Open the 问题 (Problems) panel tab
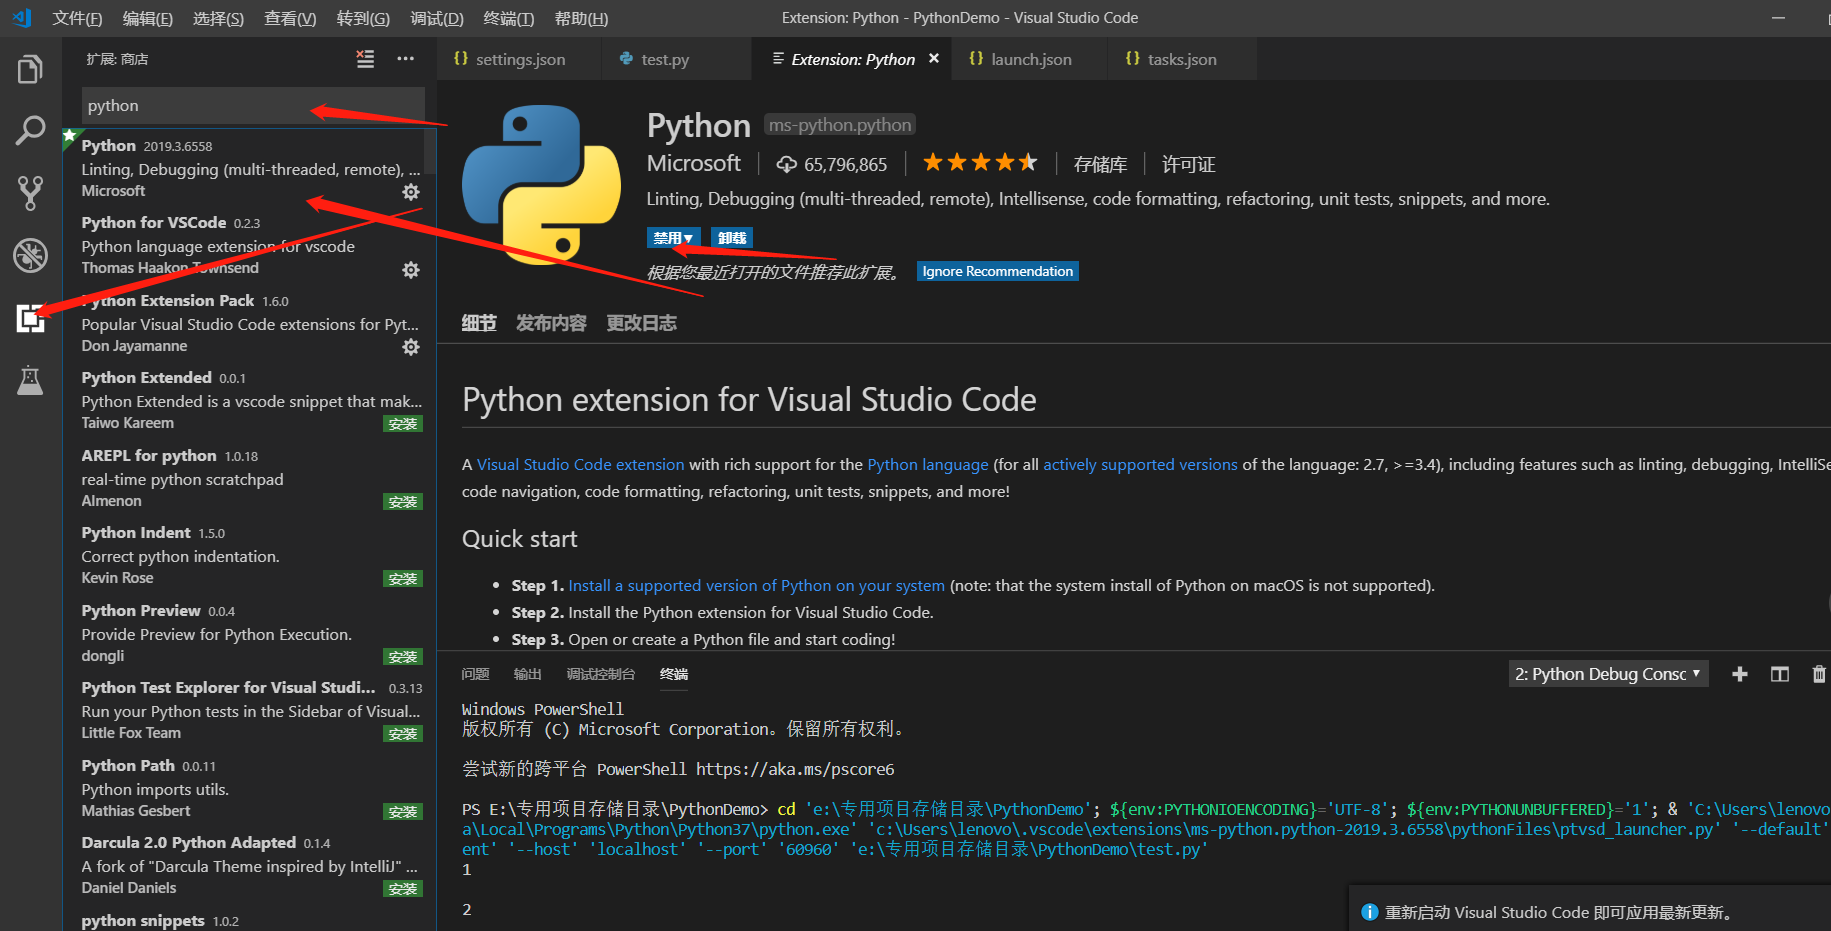 475,674
